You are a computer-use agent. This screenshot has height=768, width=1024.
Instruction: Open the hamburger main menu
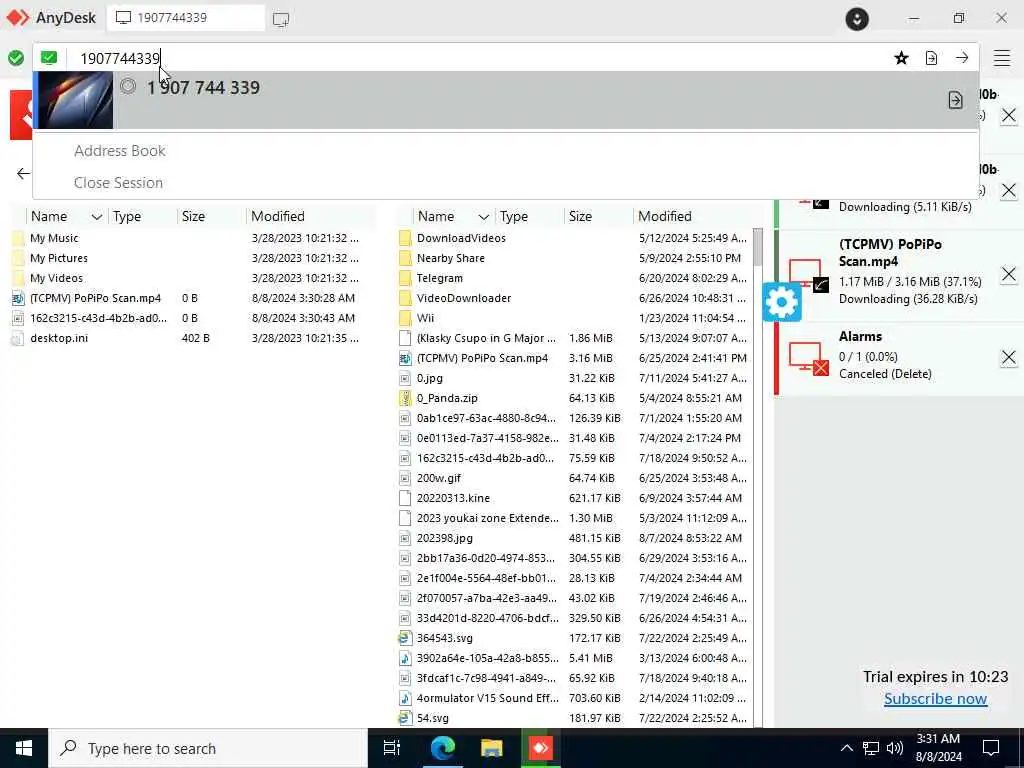coord(1002,58)
